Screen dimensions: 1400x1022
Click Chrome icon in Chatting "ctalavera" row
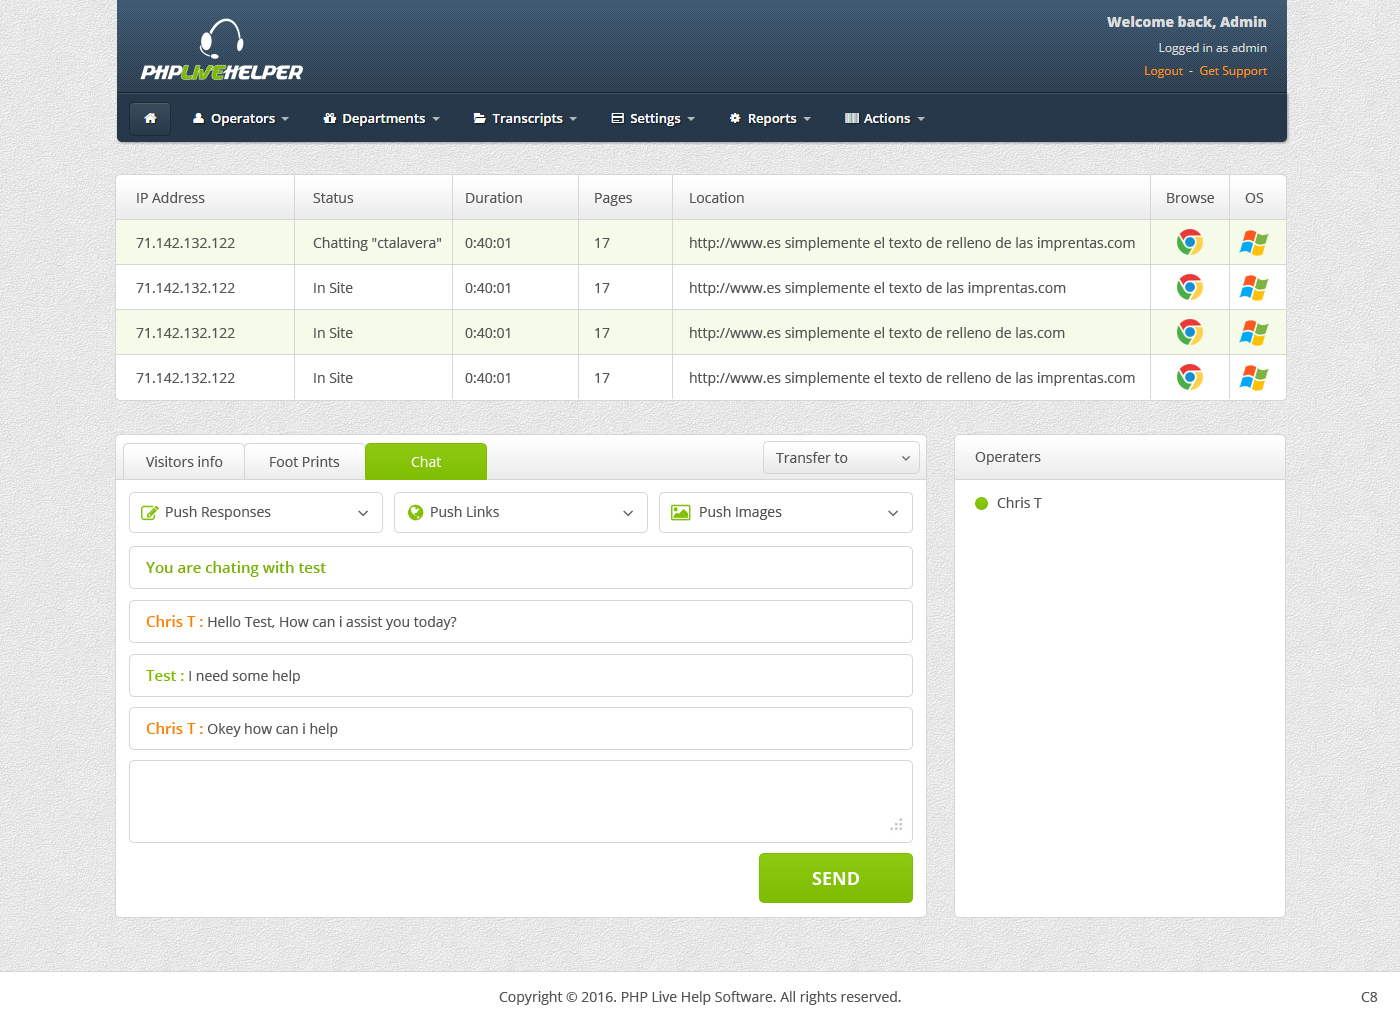(x=1189, y=242)
